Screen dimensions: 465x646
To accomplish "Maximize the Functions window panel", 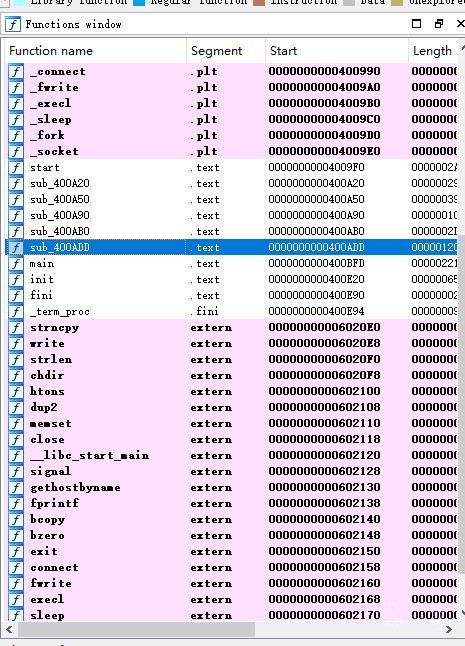I will pyautogui.click(x=416, y=23).
